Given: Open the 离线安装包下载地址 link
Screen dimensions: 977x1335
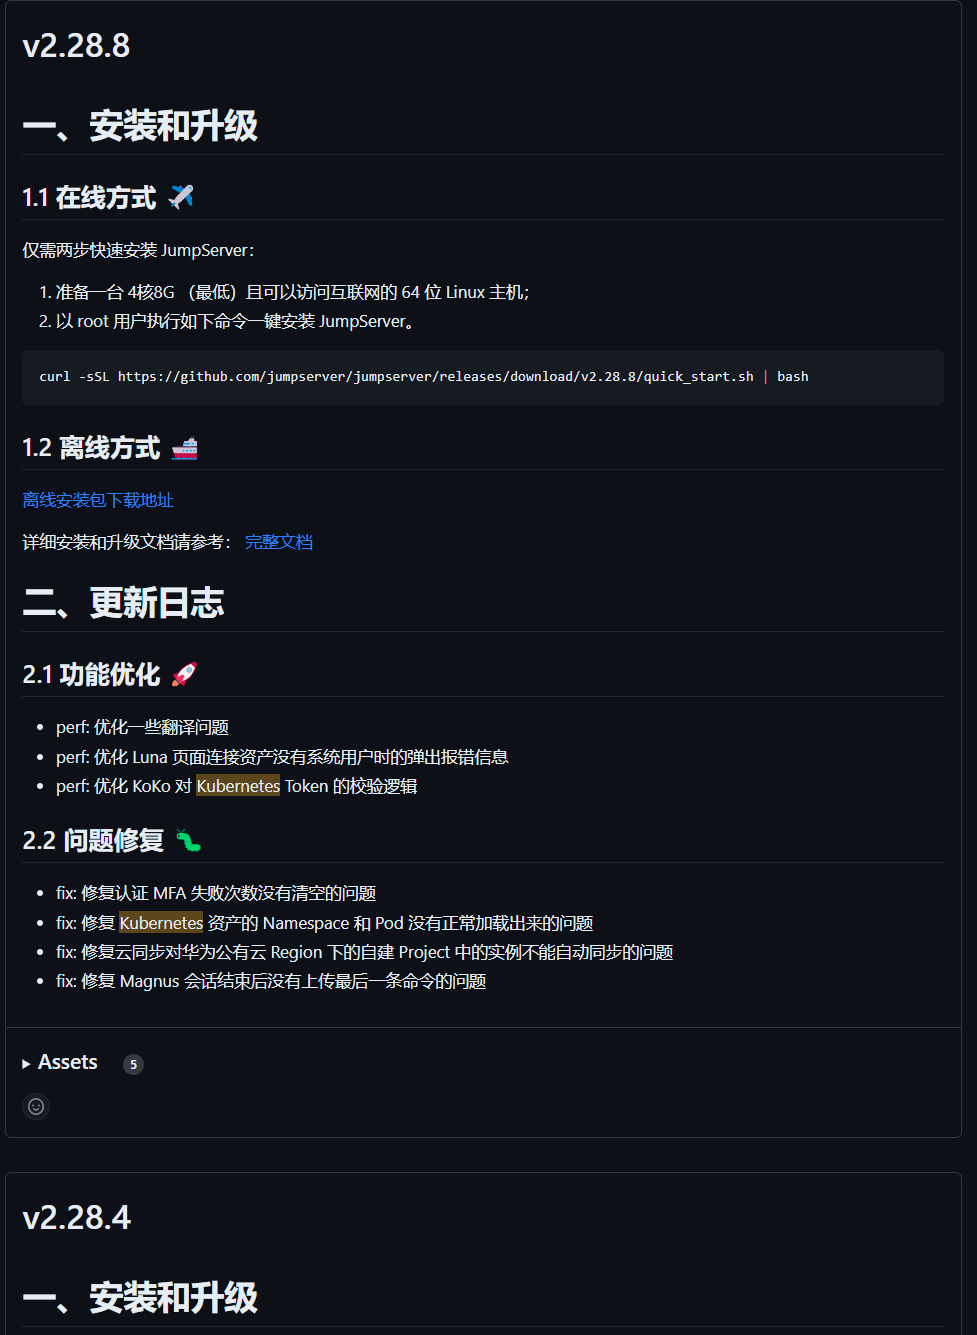Looking at the screenshot, I should 98,500.
